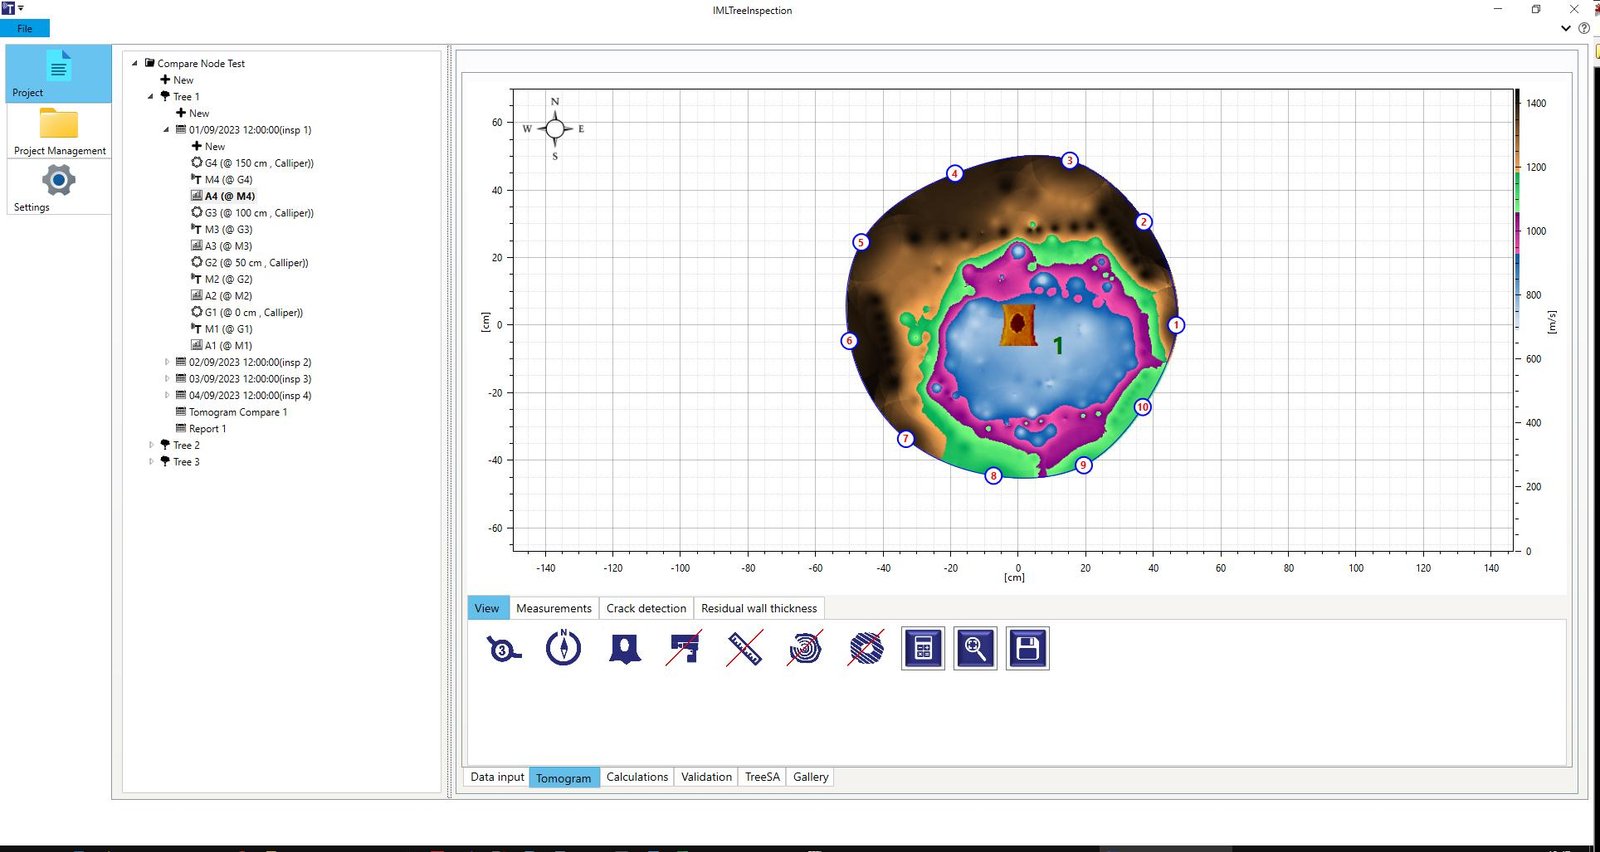The width and height of the screenshot is (1600, 852).
Task: Click the crossed-out tree rings icon
Action: tap(805, 648)
